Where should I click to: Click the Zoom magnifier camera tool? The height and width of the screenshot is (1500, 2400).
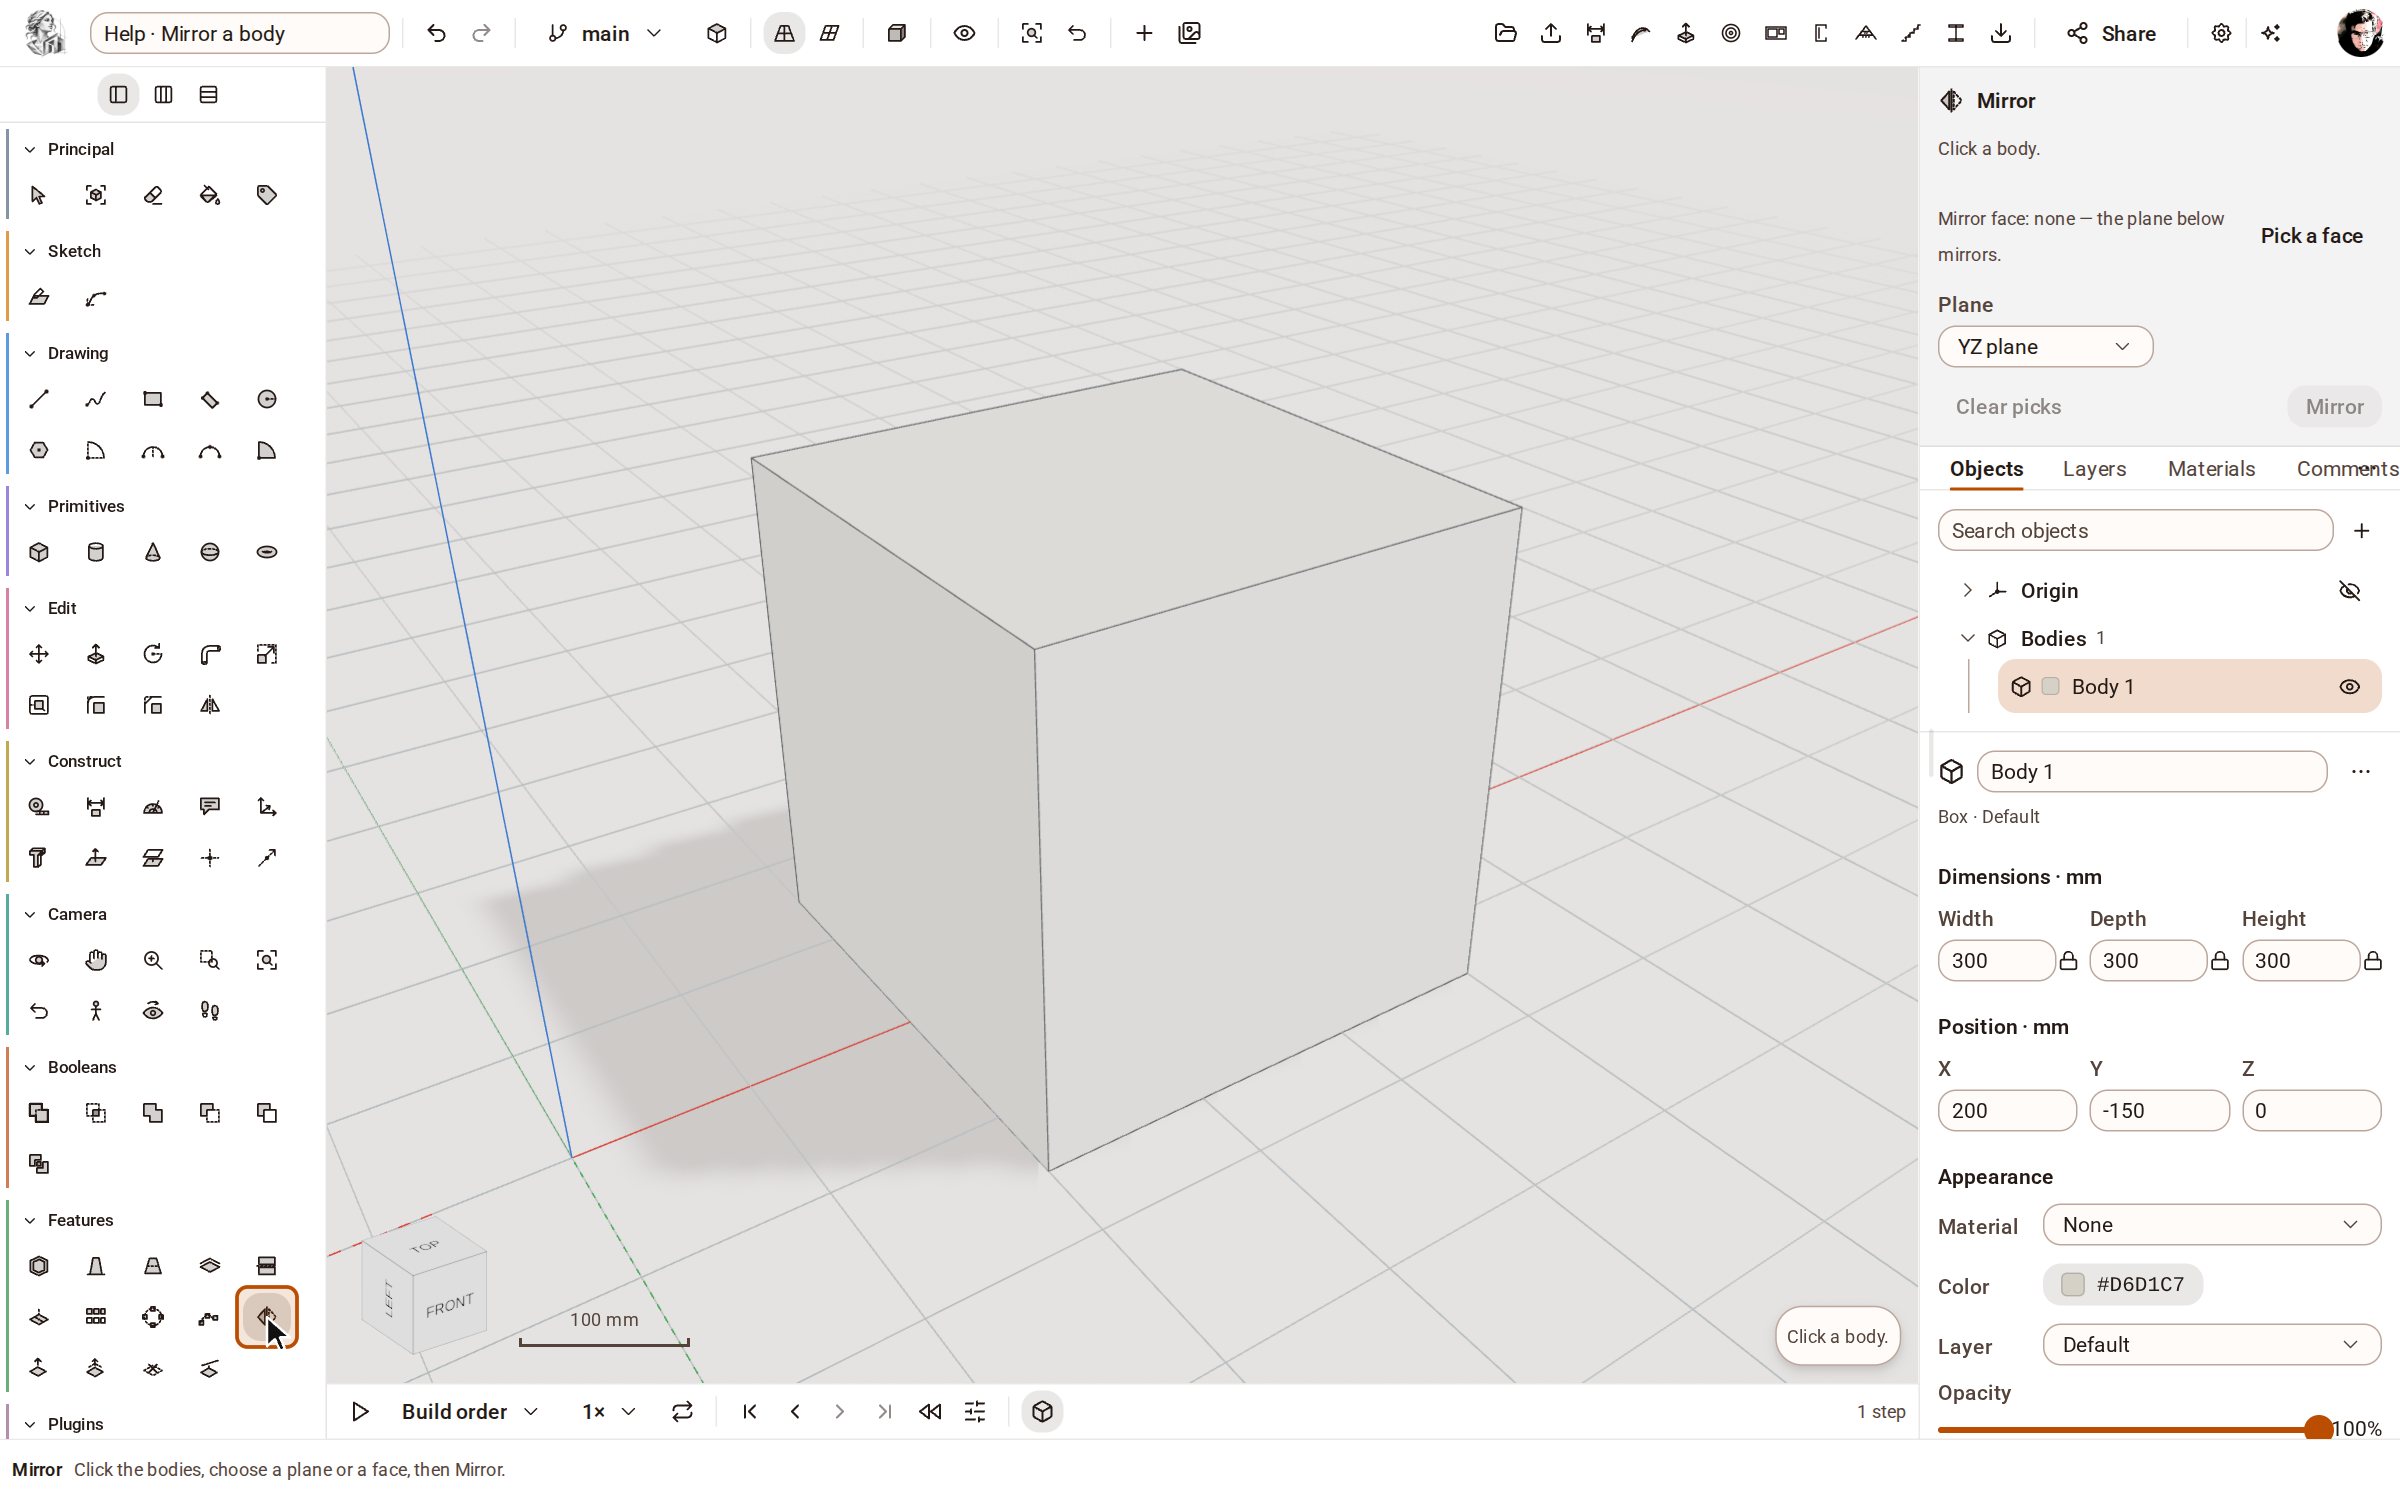(153, 960)
